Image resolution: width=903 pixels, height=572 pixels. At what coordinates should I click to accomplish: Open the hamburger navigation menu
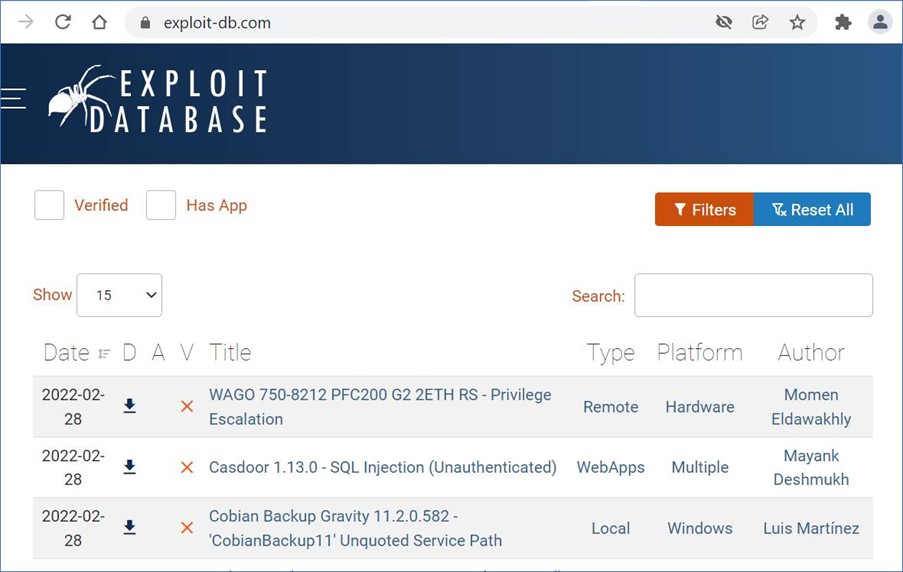(13, 98)
